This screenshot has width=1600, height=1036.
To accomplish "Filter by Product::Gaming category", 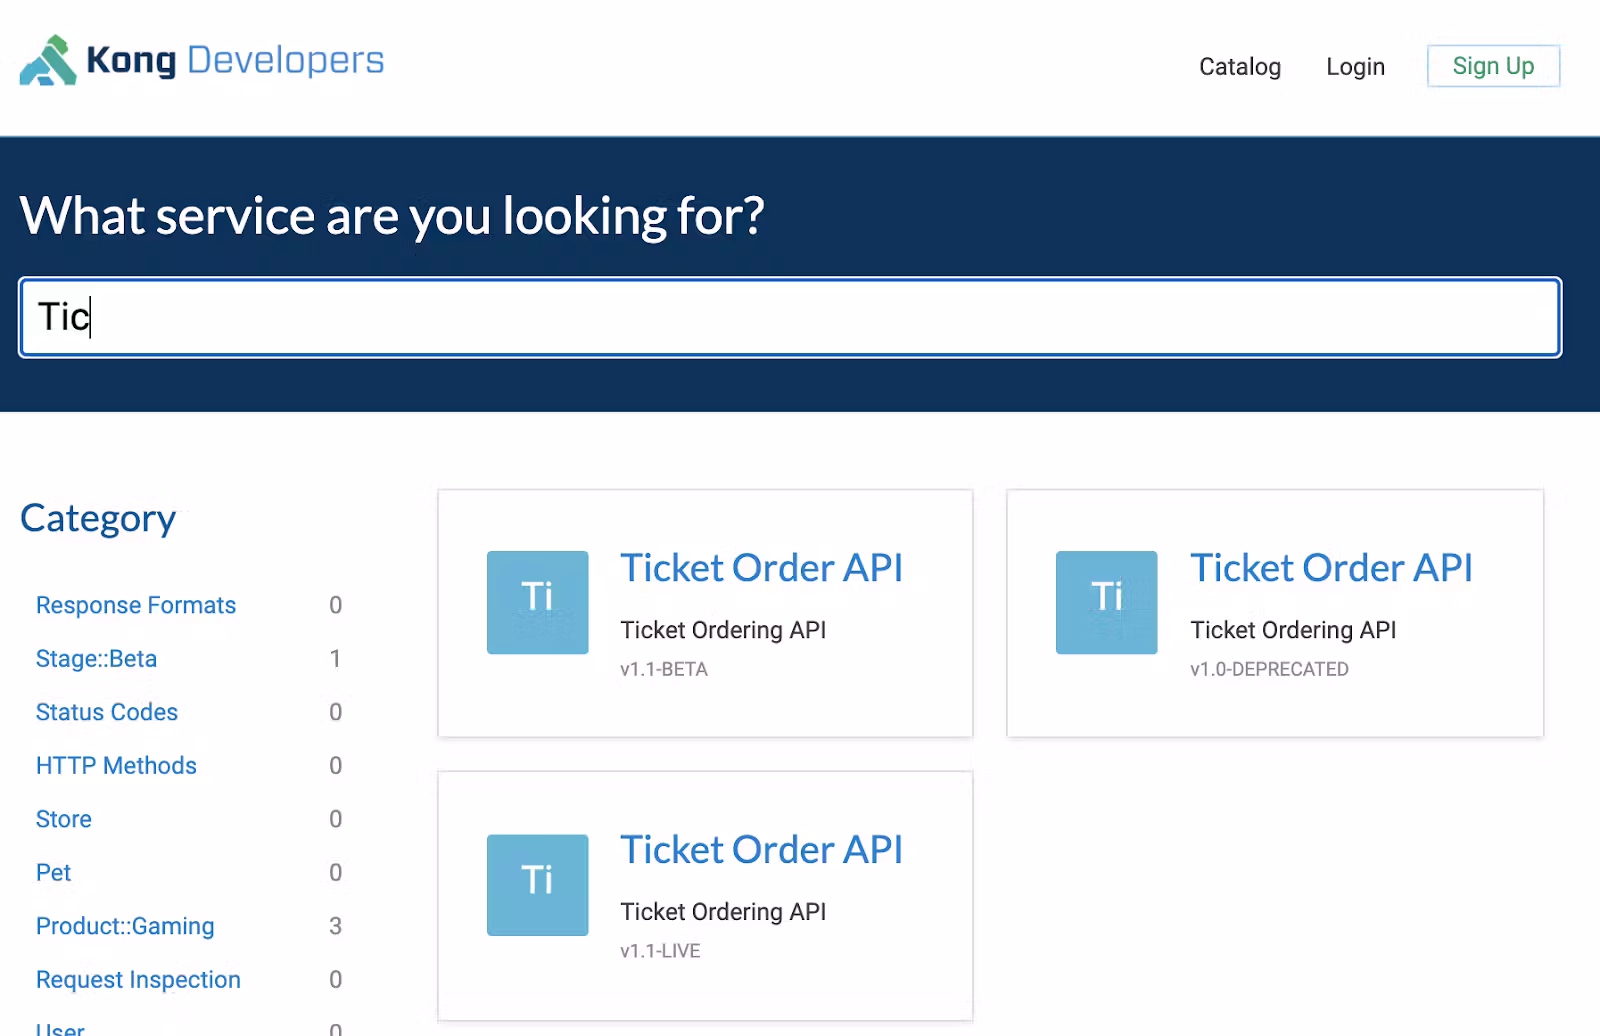I will click(125, 926).
